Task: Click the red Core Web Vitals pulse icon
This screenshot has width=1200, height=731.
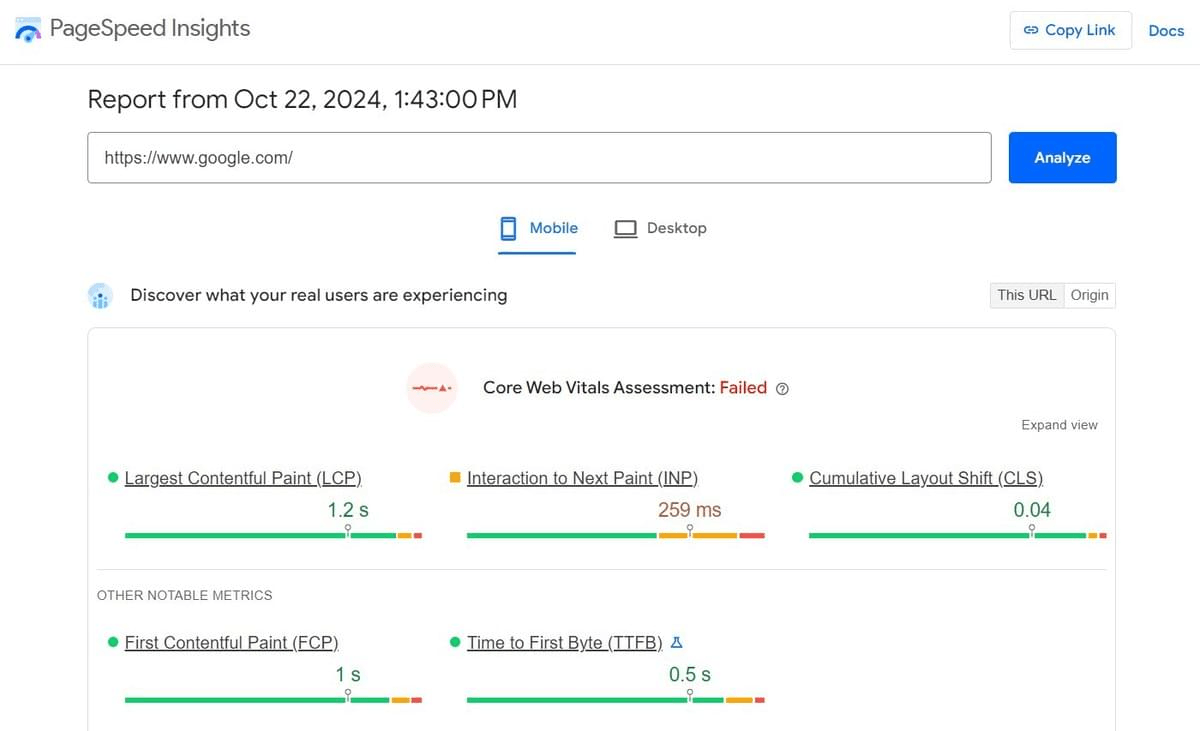Action: tap(432, 388)
